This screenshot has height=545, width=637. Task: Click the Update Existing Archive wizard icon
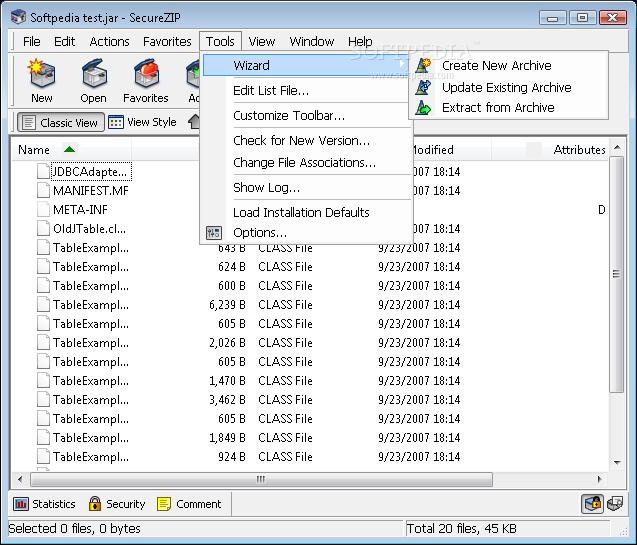point(423,87)
